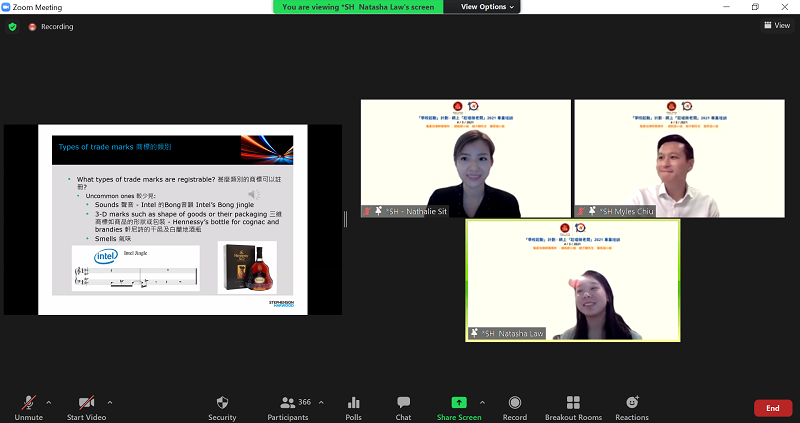The width and height of the screenshot is (800, 423).
Task: Start recording with Record button
Action: coord(514,403)
